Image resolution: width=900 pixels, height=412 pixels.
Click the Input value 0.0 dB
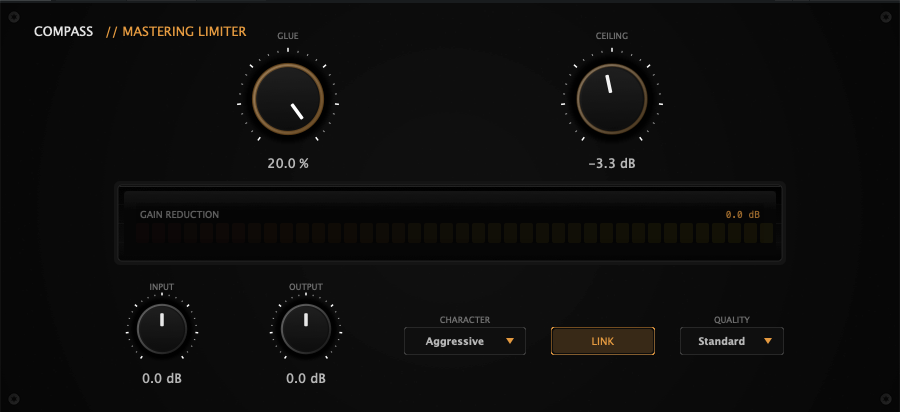tap(162, 379)
